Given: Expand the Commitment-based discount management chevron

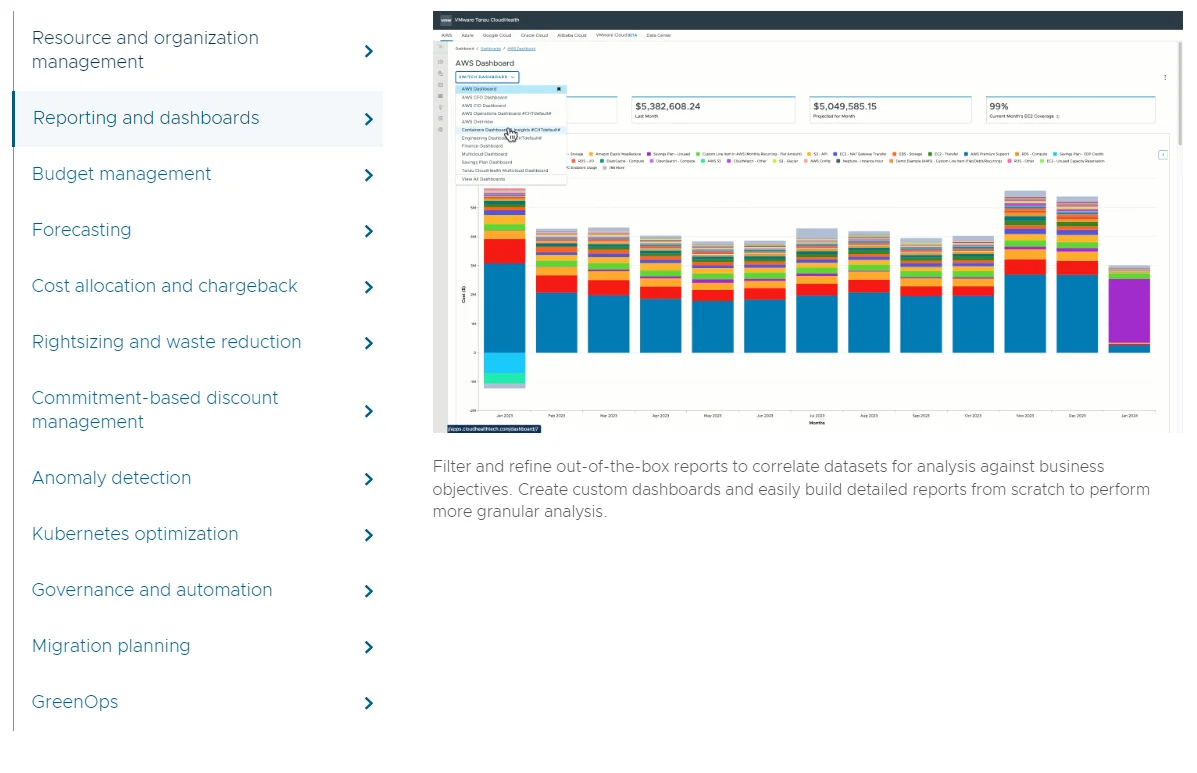Looking at the screenshot, I should pyautogui.click(x=369, y=411).
